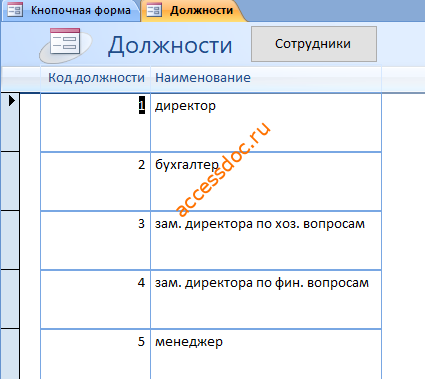This screenshot has height=379, width=425.
Task: Click the Код должности column header
Action: [x=96, y=78]
